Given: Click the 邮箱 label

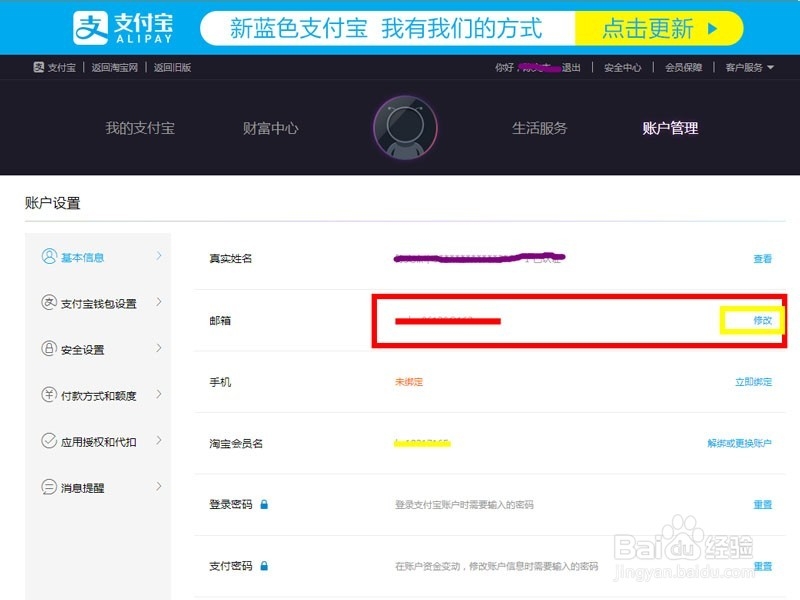Looking at the screenshot, I should (220, 320).
